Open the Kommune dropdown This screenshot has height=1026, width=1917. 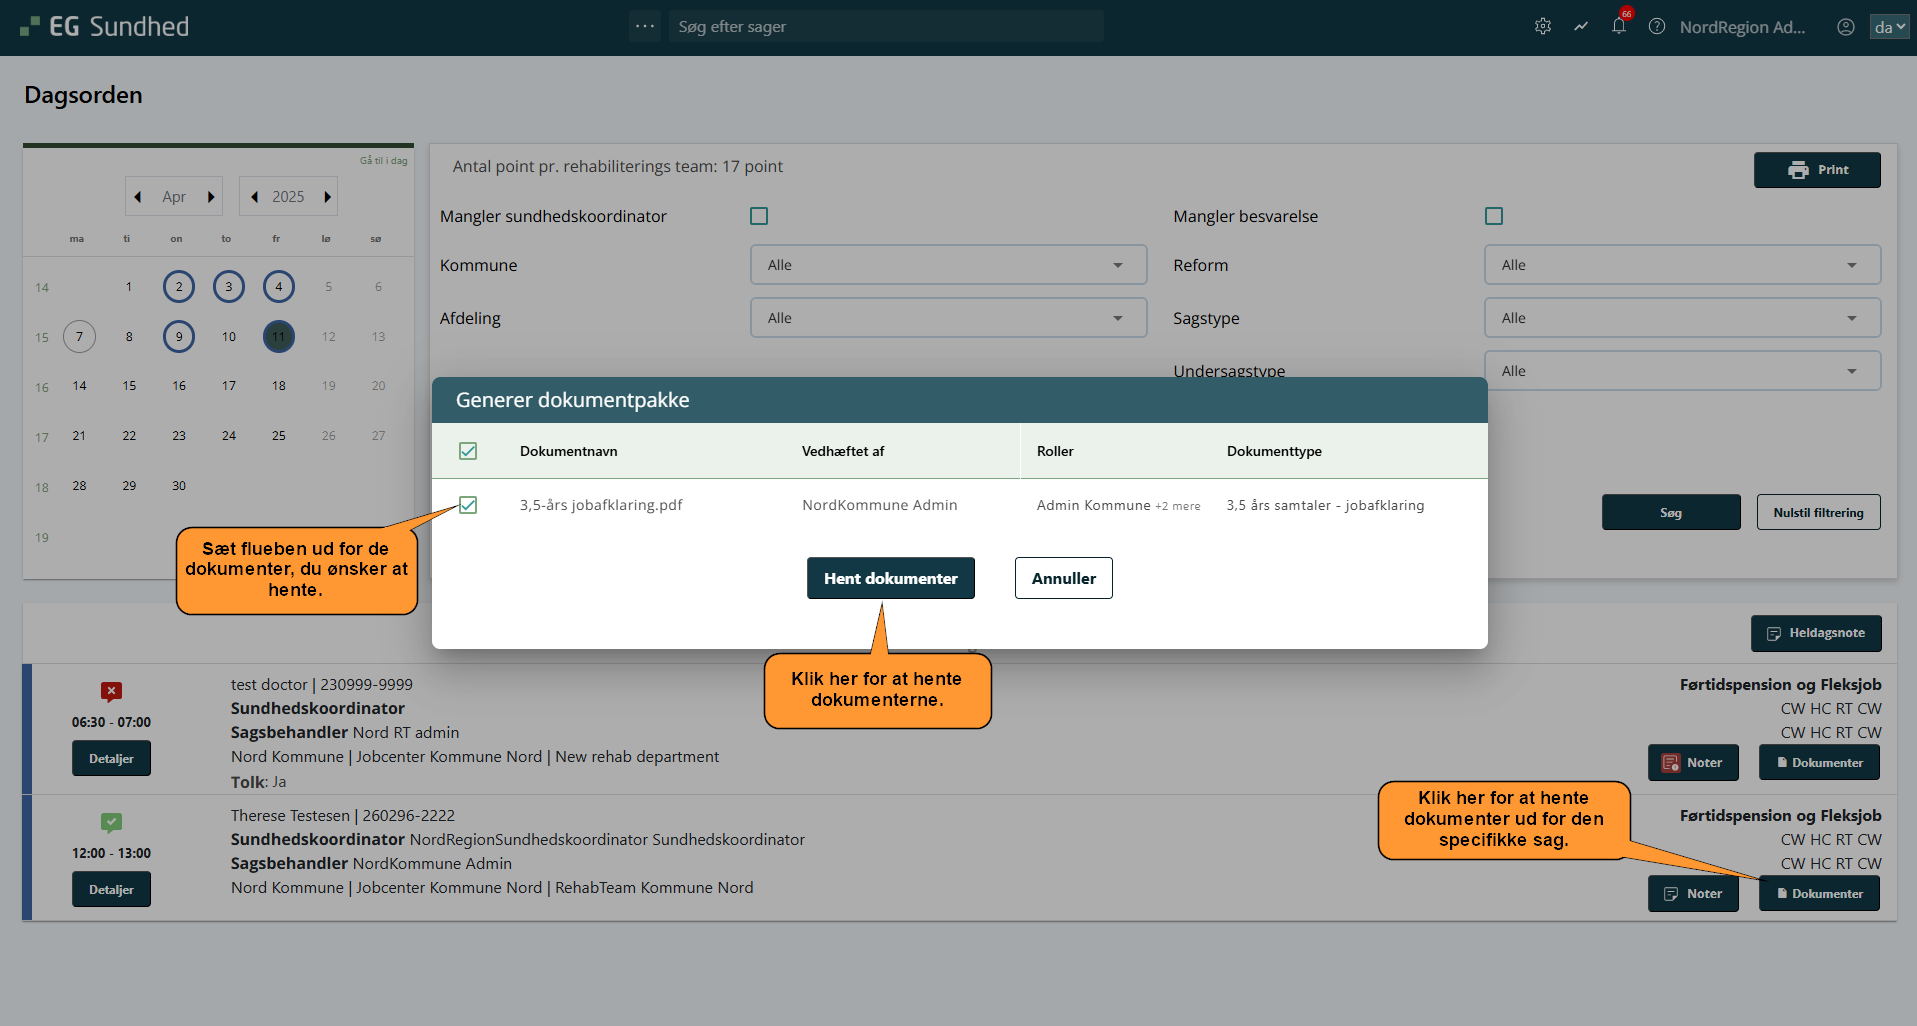coord(948,265)
